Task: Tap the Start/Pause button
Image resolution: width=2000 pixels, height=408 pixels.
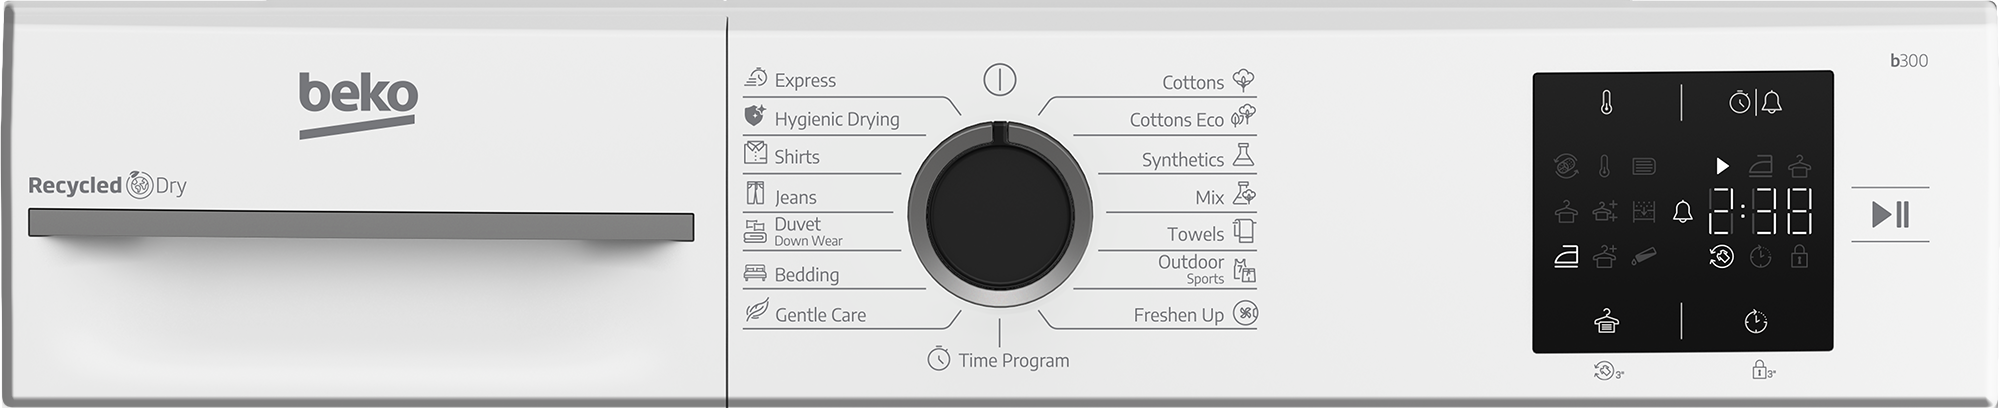Action: (1890, 214)
